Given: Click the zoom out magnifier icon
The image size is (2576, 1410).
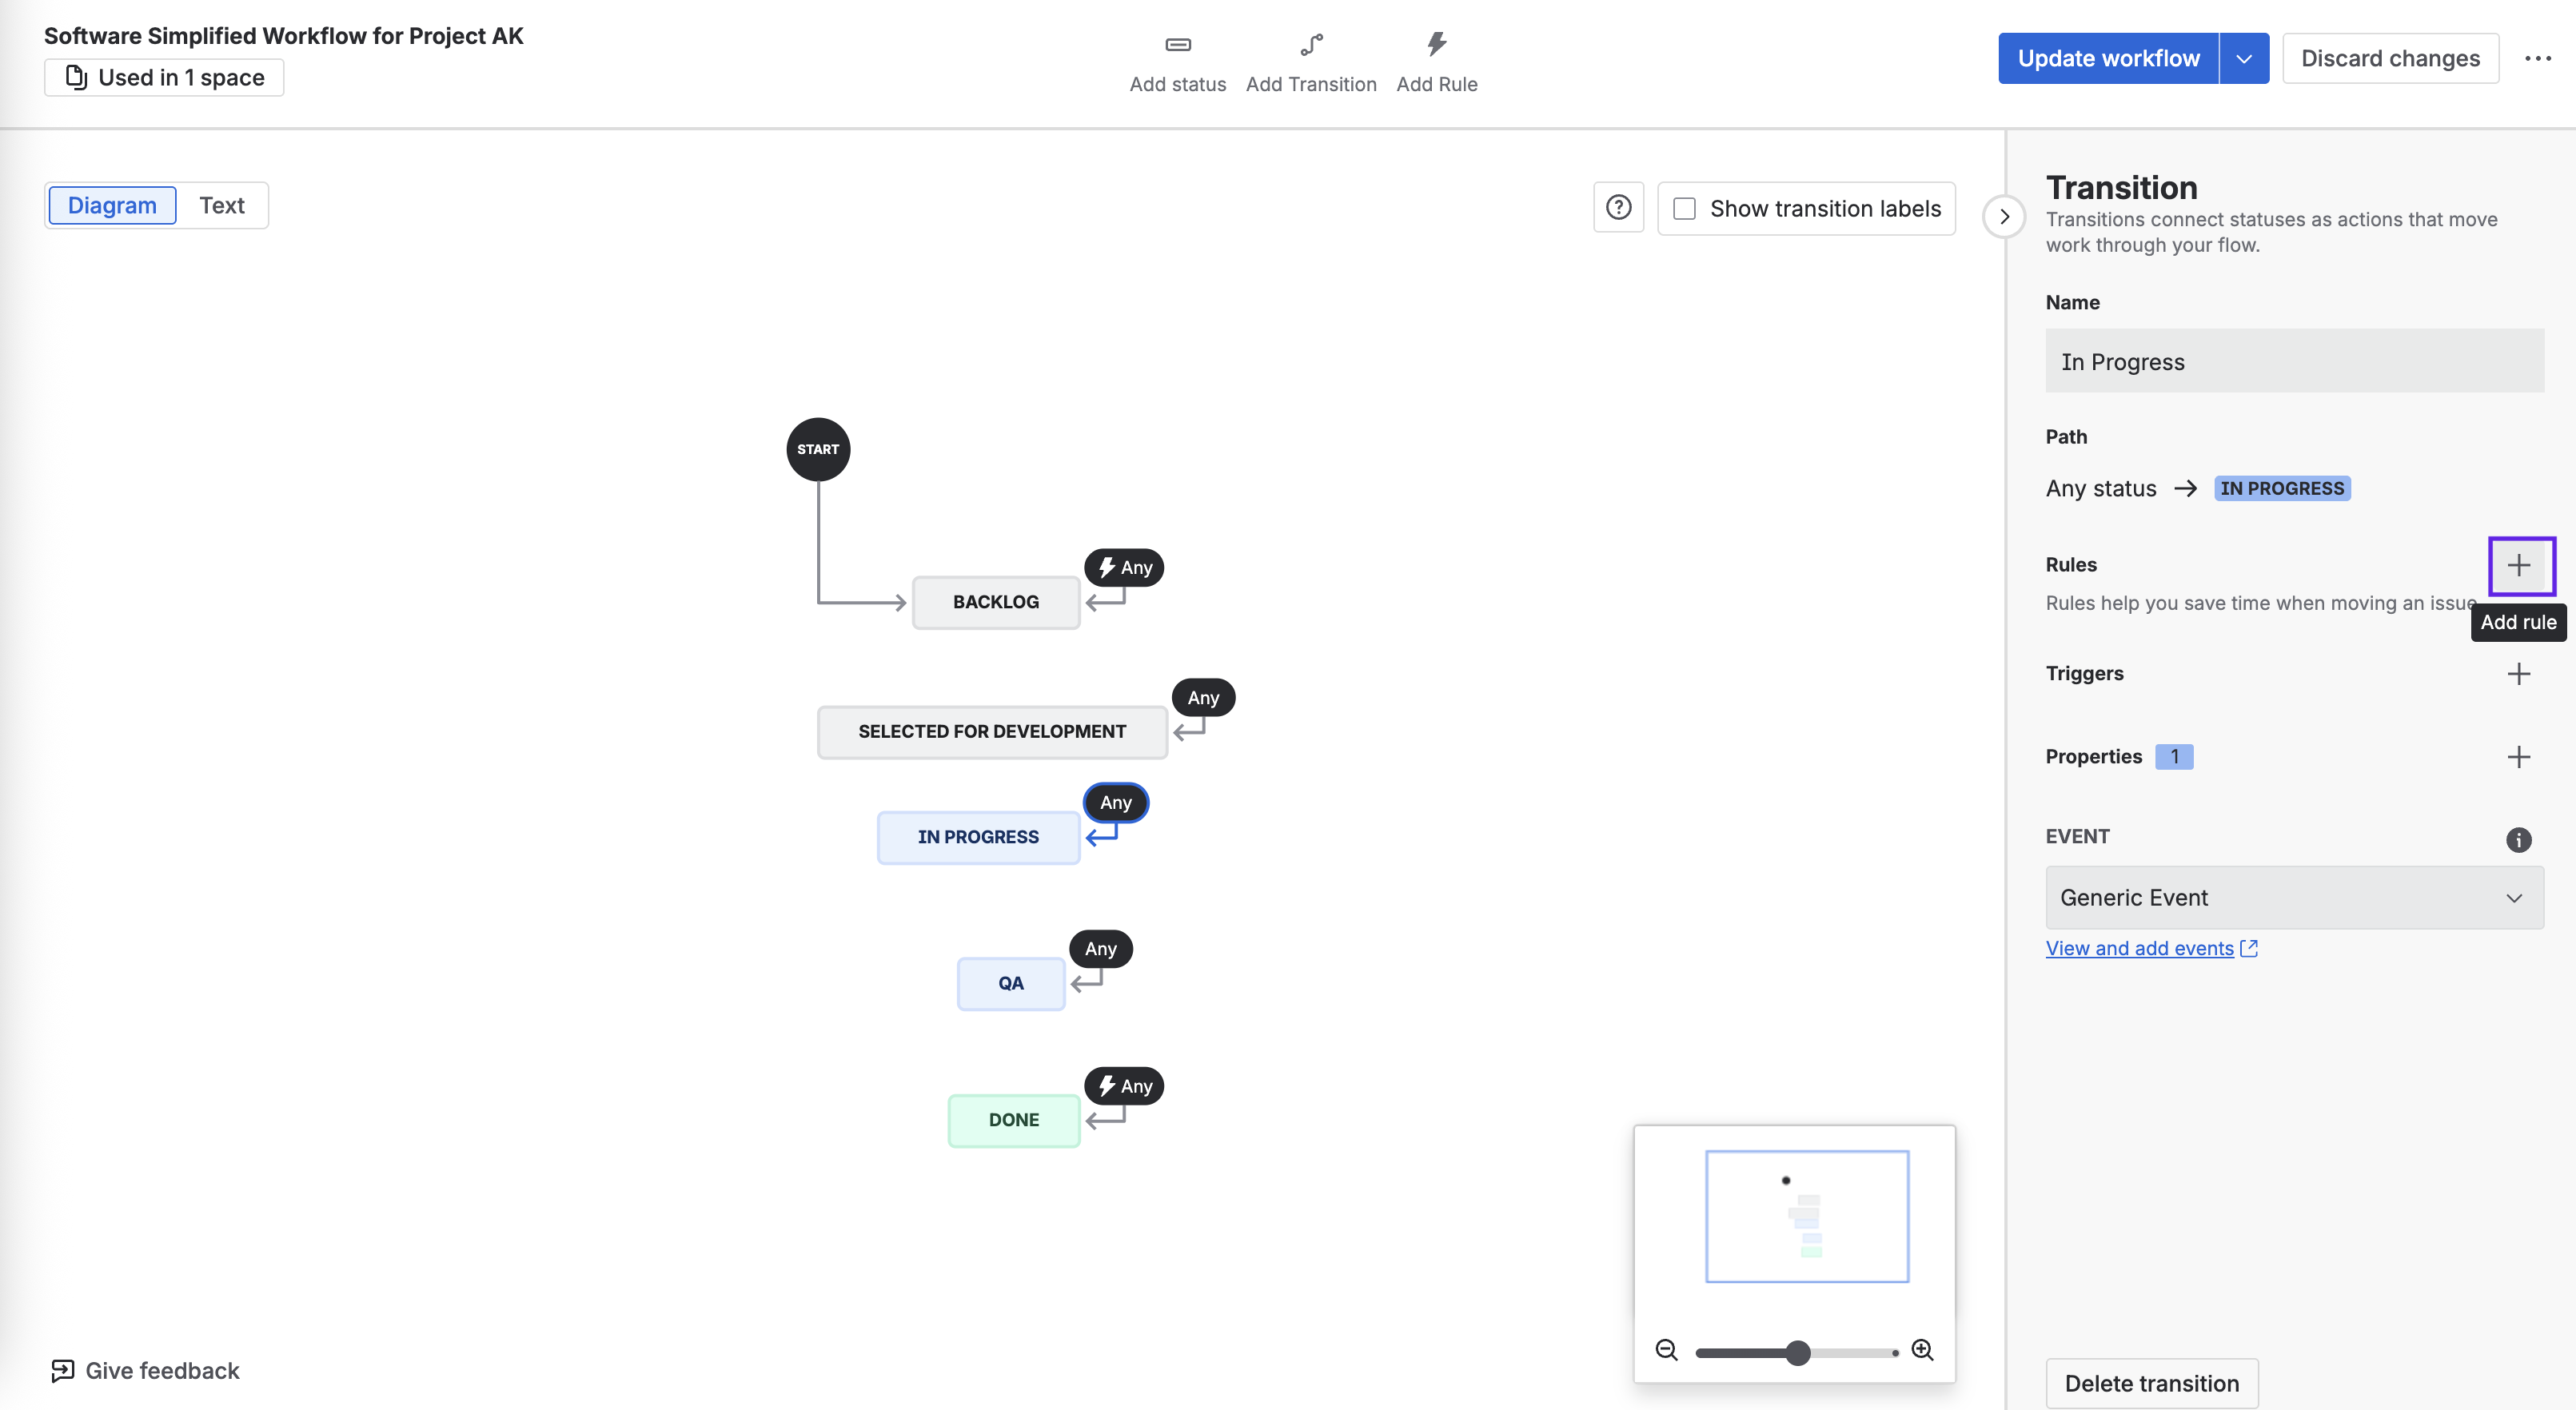Looking at the screenshot, I should pyautogui.click(x=1666, y=1351).
